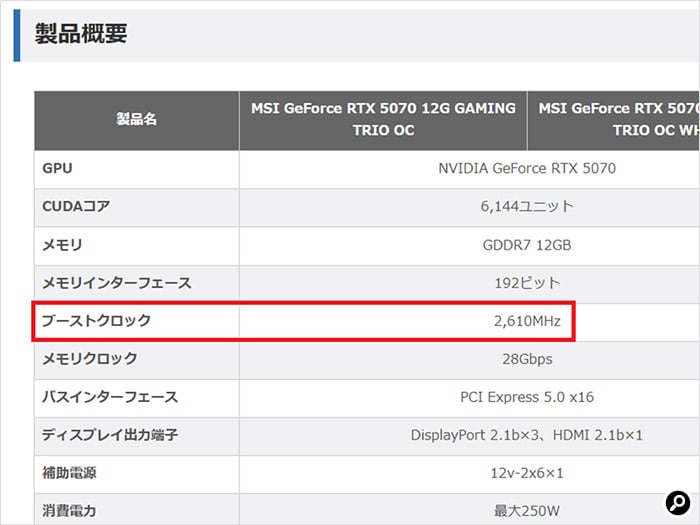Image resolution: width=700 pixels, height=525 pixels.
Task: Select the バスインターフェース row label
Action: (x=110, y=397)
